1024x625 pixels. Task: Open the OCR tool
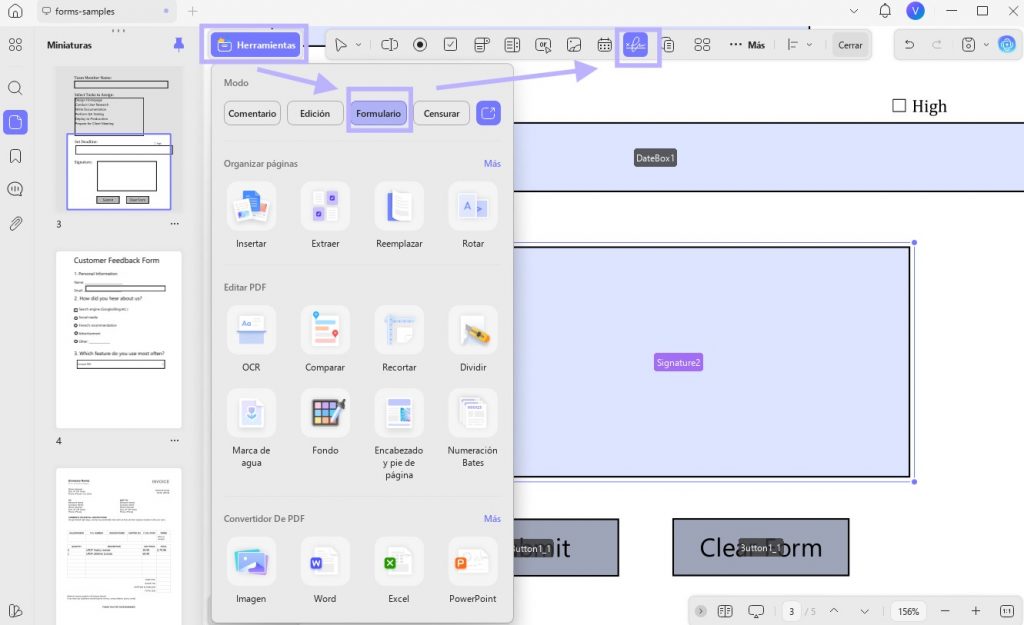coord(251,339)
